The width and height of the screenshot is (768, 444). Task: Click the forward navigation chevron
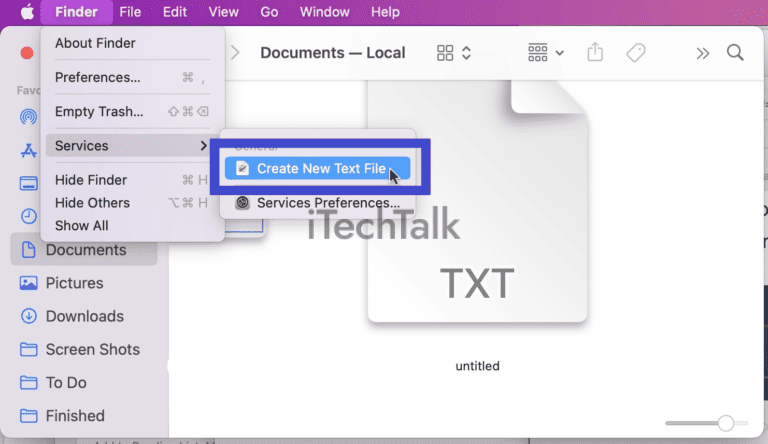(235, 52)
